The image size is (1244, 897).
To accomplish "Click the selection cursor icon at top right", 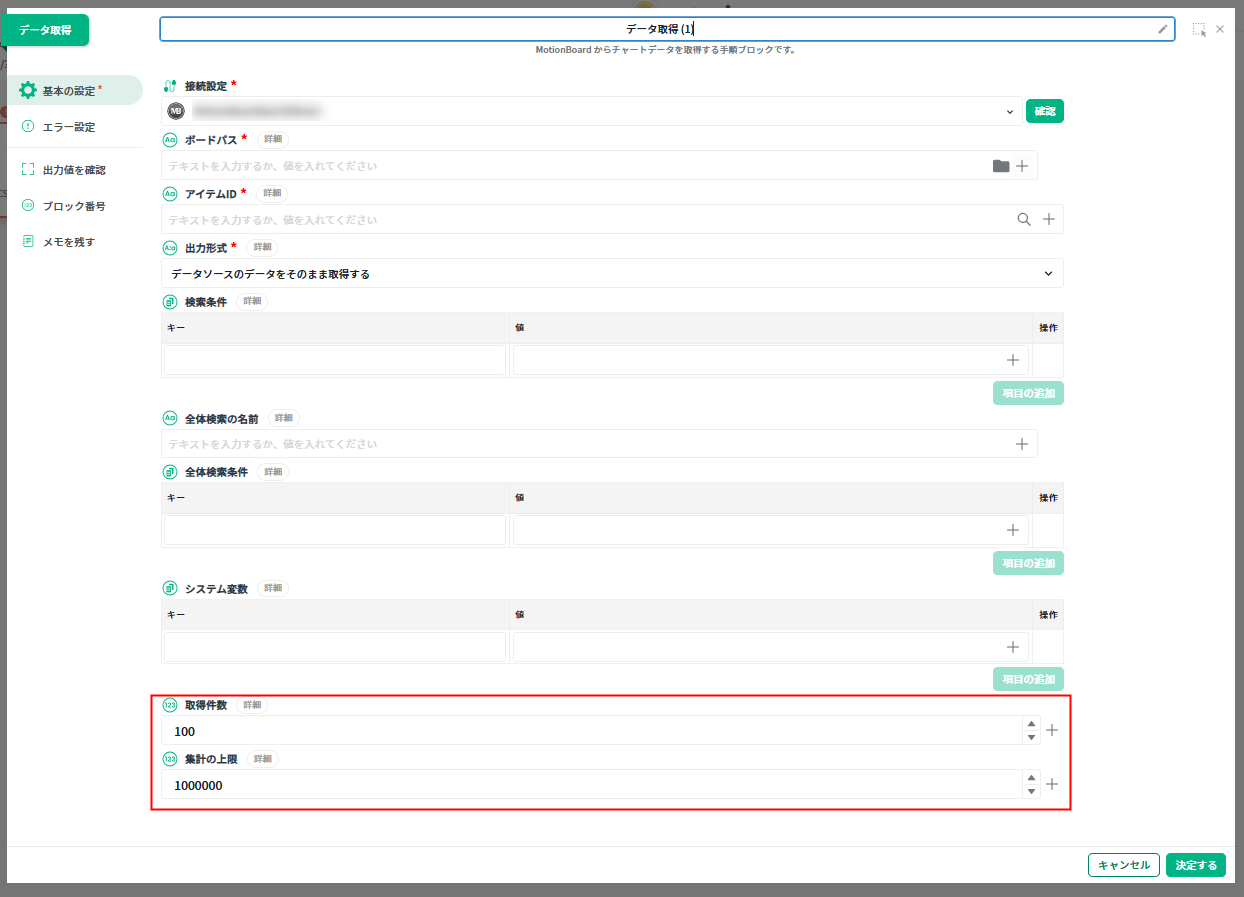I will click(x=1199, y=29).
